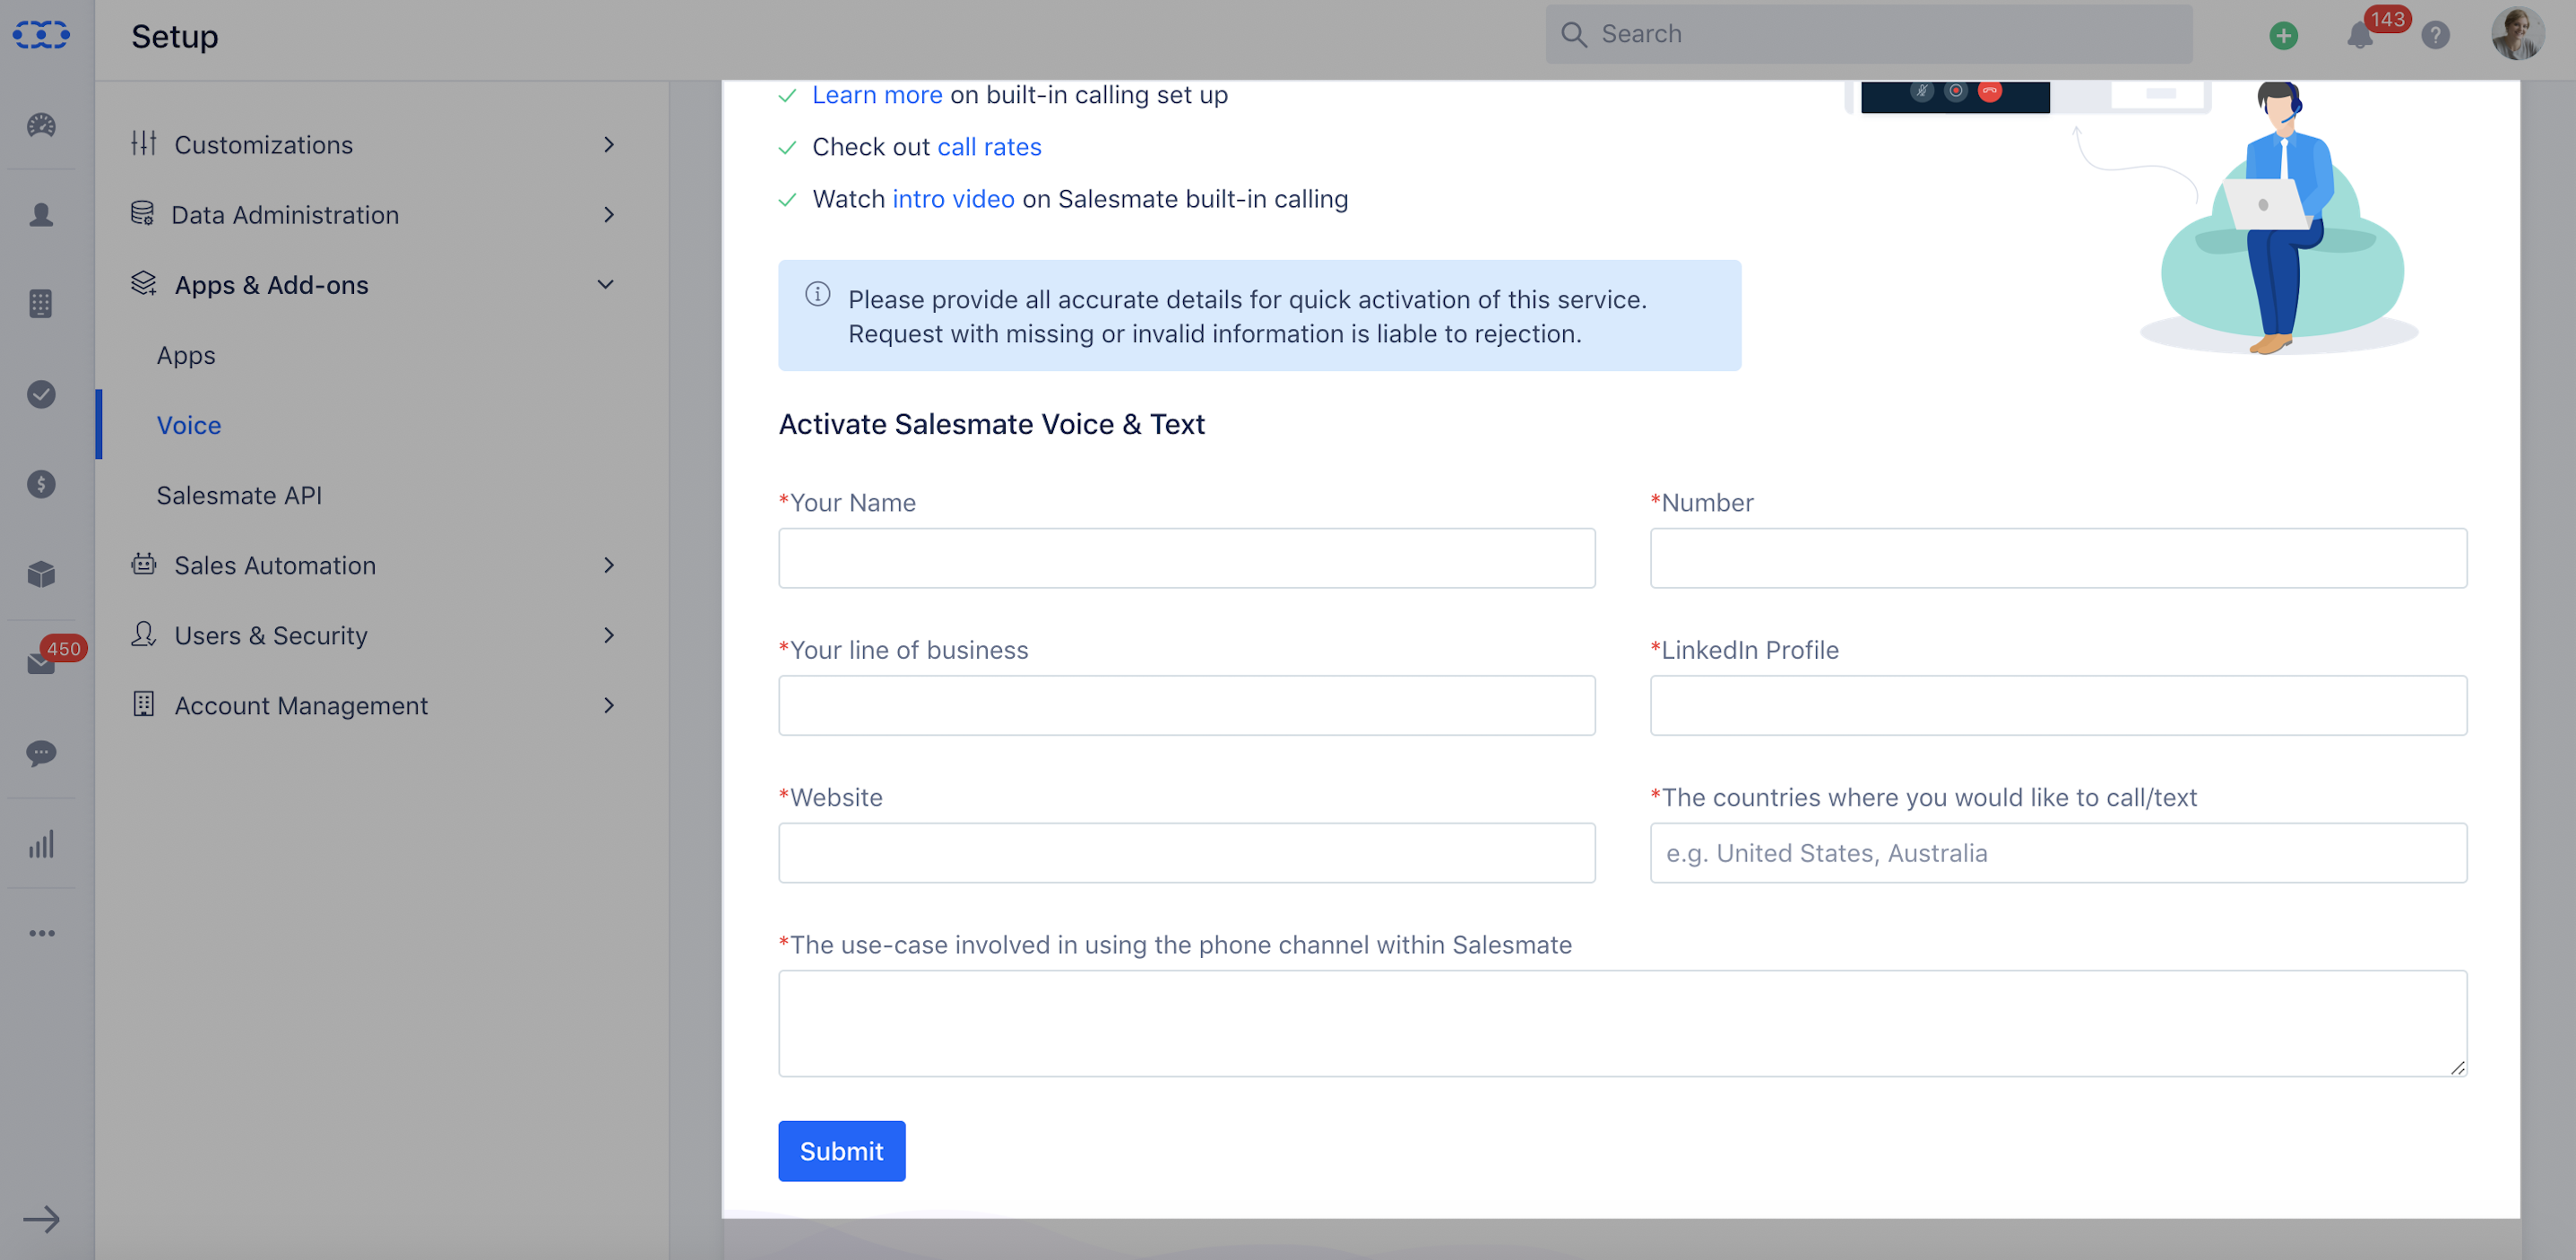Open the Sales Automation menu label
Viewport: 2576px width, 1260px height.
point(275,566)
